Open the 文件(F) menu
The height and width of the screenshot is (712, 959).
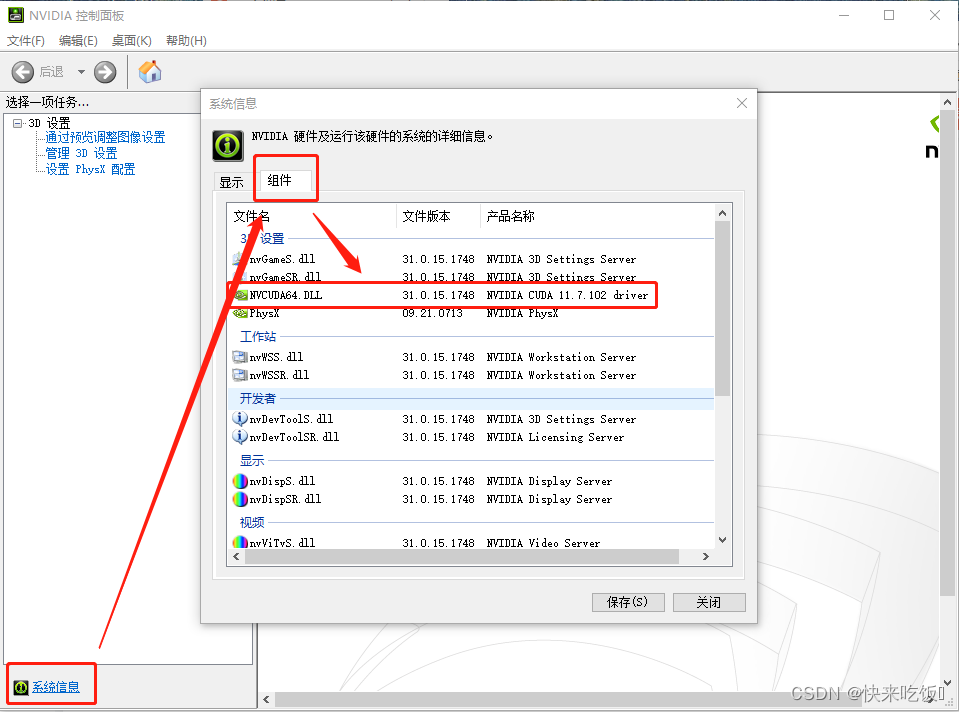25,41
